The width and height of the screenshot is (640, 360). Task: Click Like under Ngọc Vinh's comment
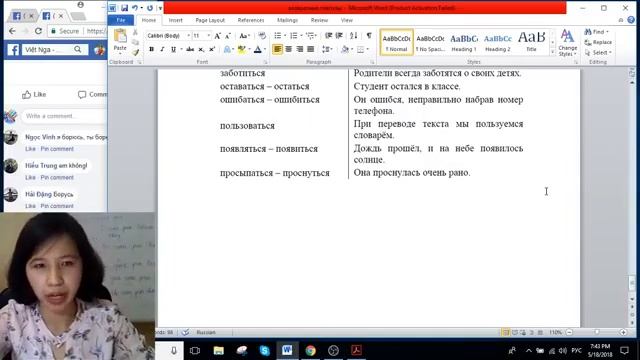pyautogui.click(x=30, y=149)
